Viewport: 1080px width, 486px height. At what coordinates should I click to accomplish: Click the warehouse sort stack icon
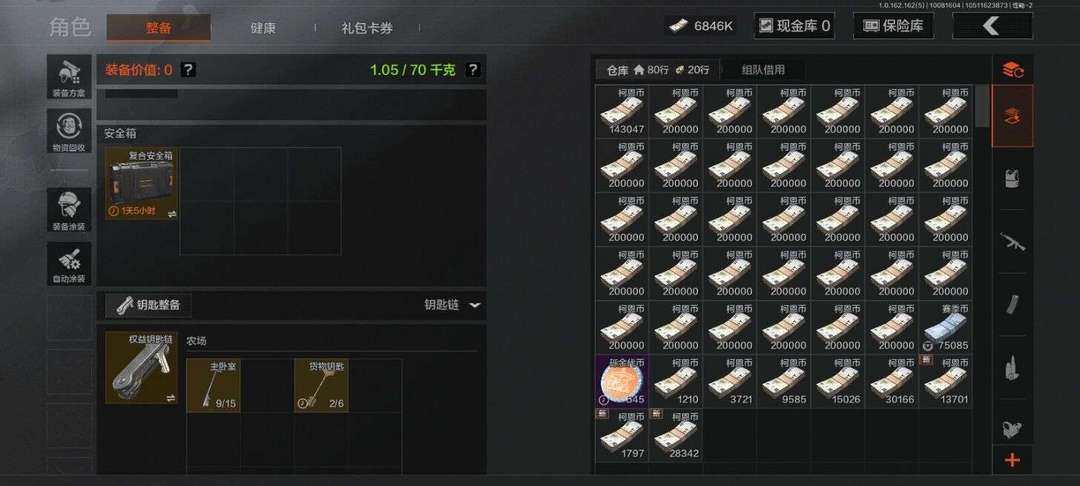(1012, 69)
